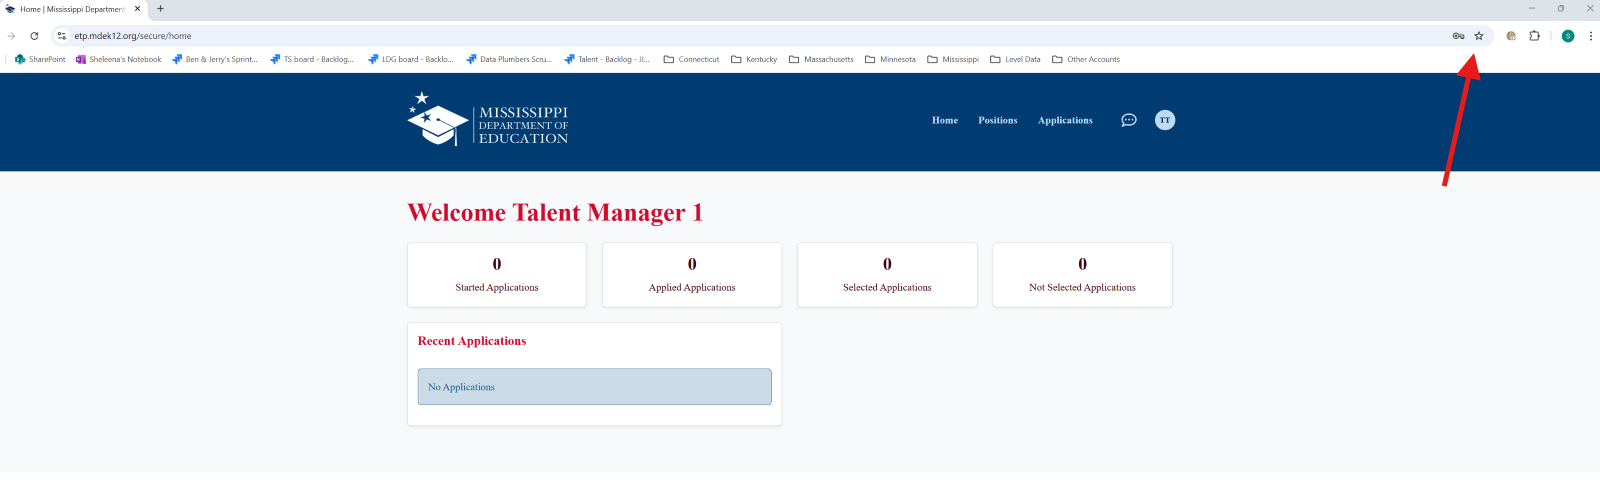Open the Level Data bookmark folder
The width and height of the screenshot is (1600, 504).
click(x=1015, y=60)
